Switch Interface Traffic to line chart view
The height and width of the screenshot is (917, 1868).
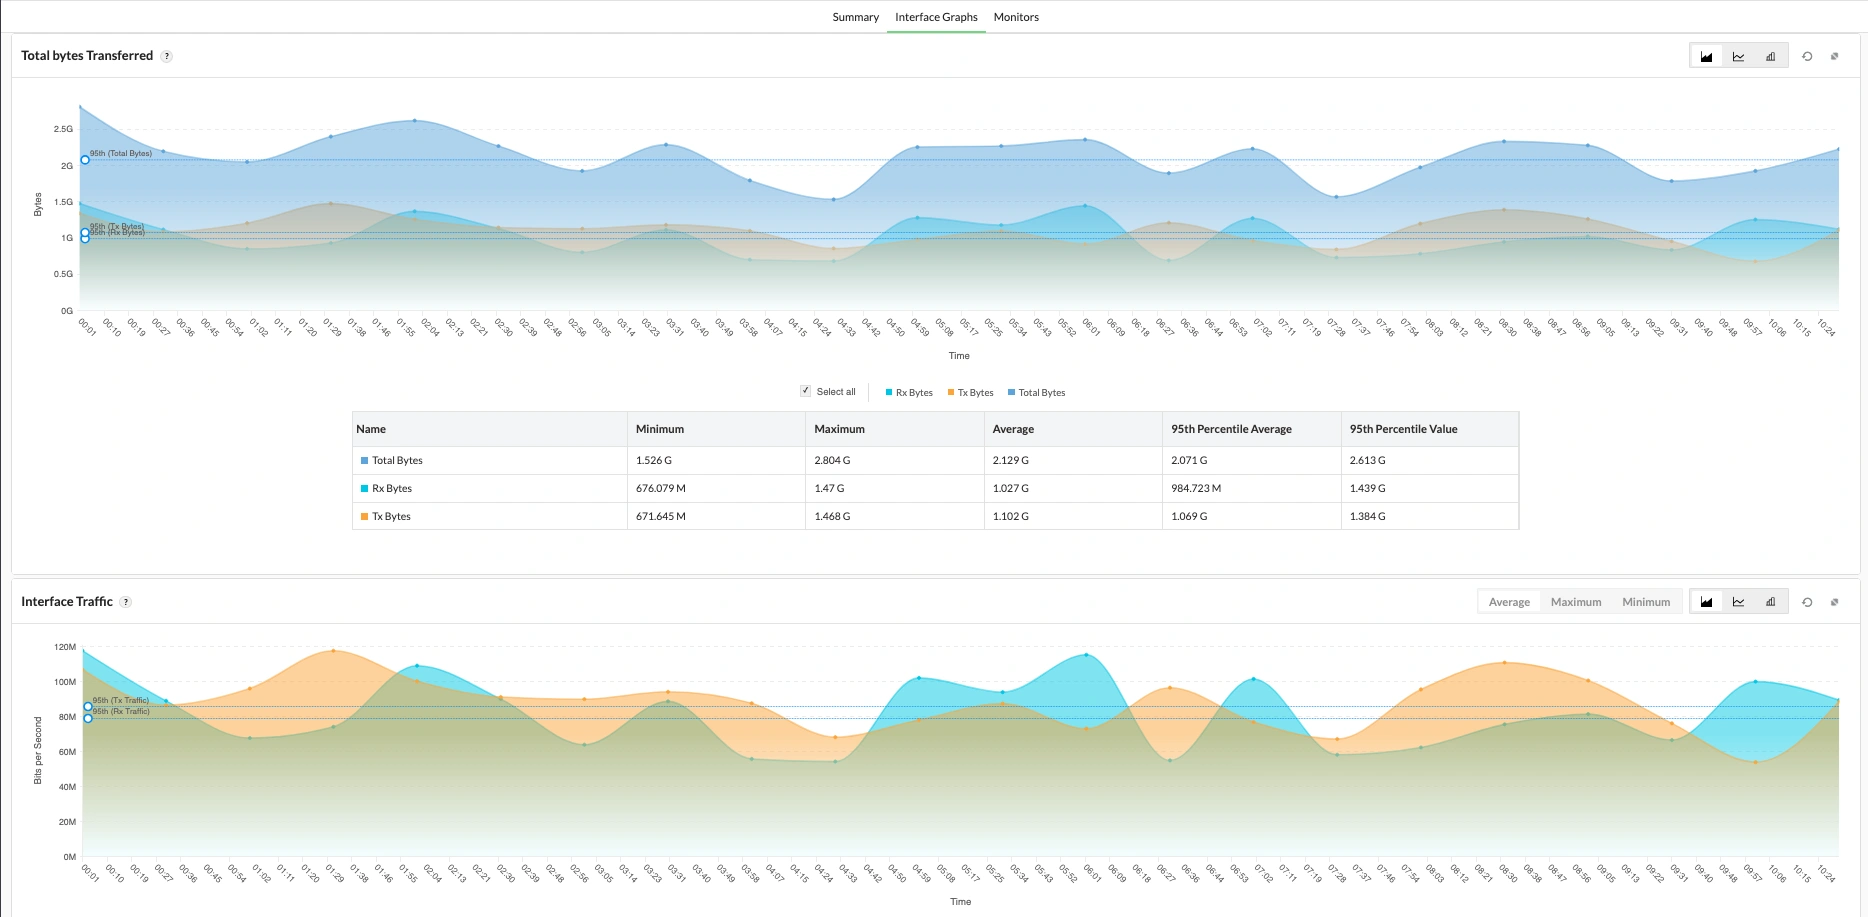(1738, 601)
